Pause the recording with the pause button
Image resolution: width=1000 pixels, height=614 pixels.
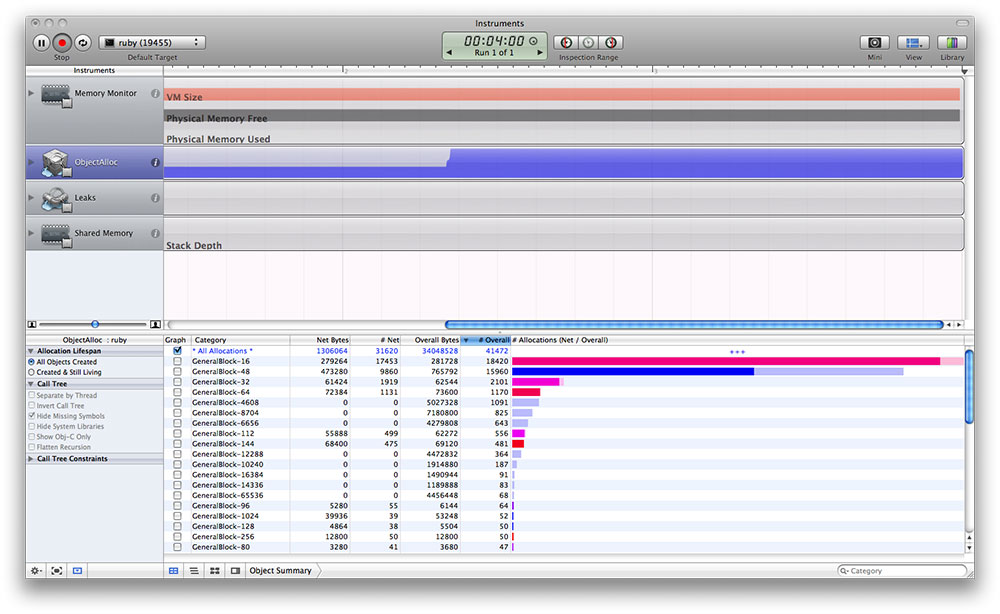point(41,43)
